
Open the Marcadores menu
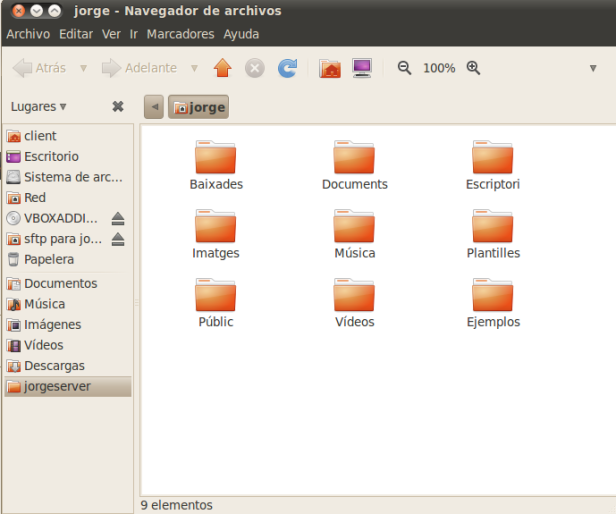tap(180, 34)
